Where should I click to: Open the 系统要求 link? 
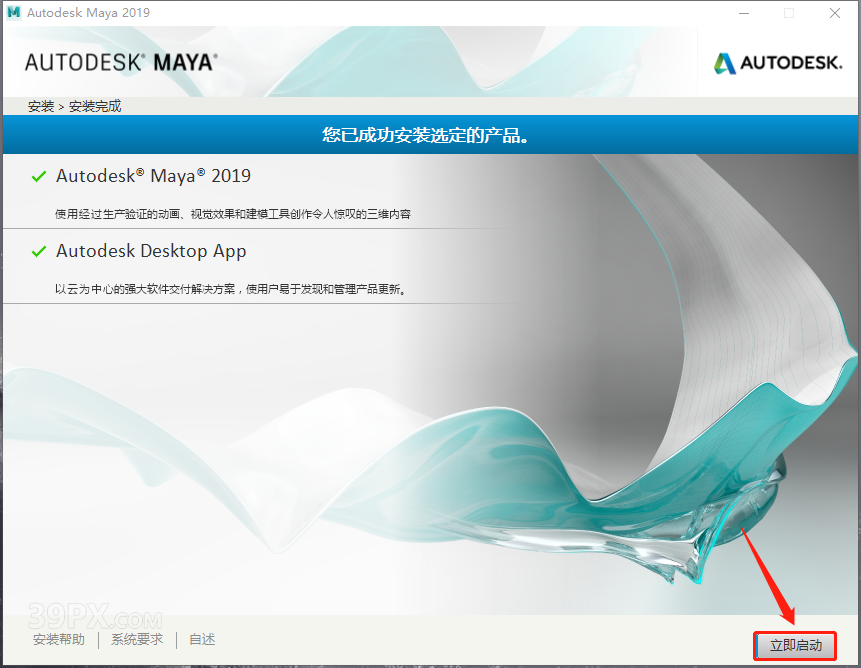click(137, 639)
